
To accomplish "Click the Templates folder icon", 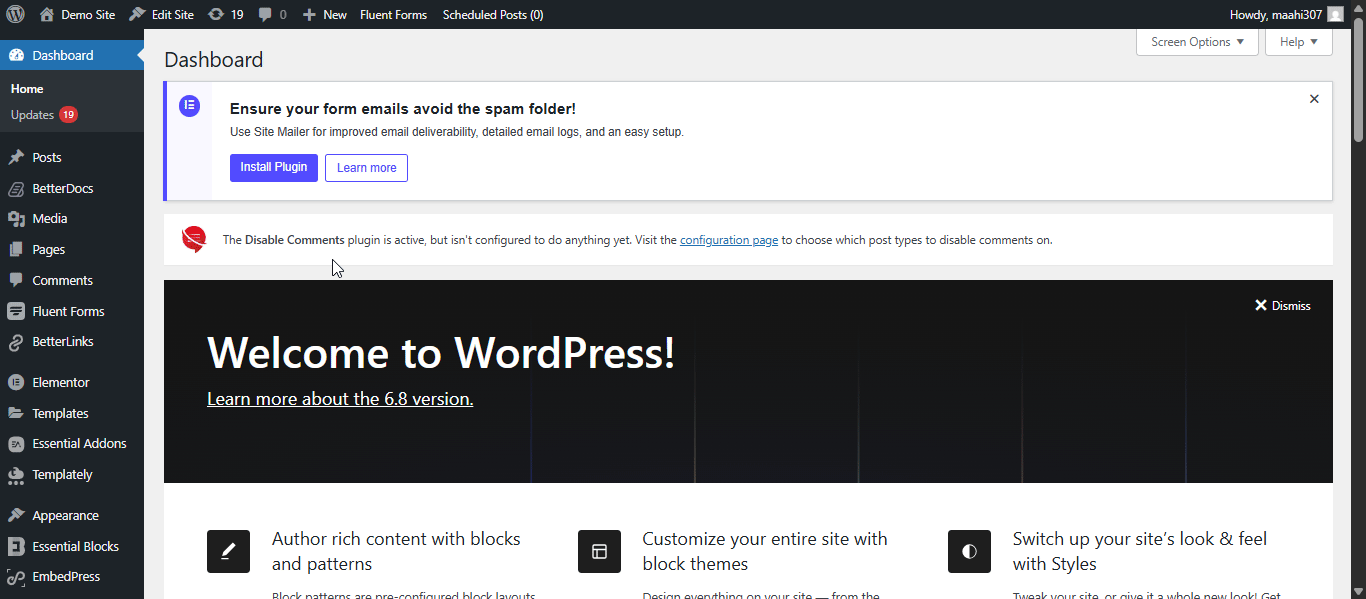I will point(16,413).
